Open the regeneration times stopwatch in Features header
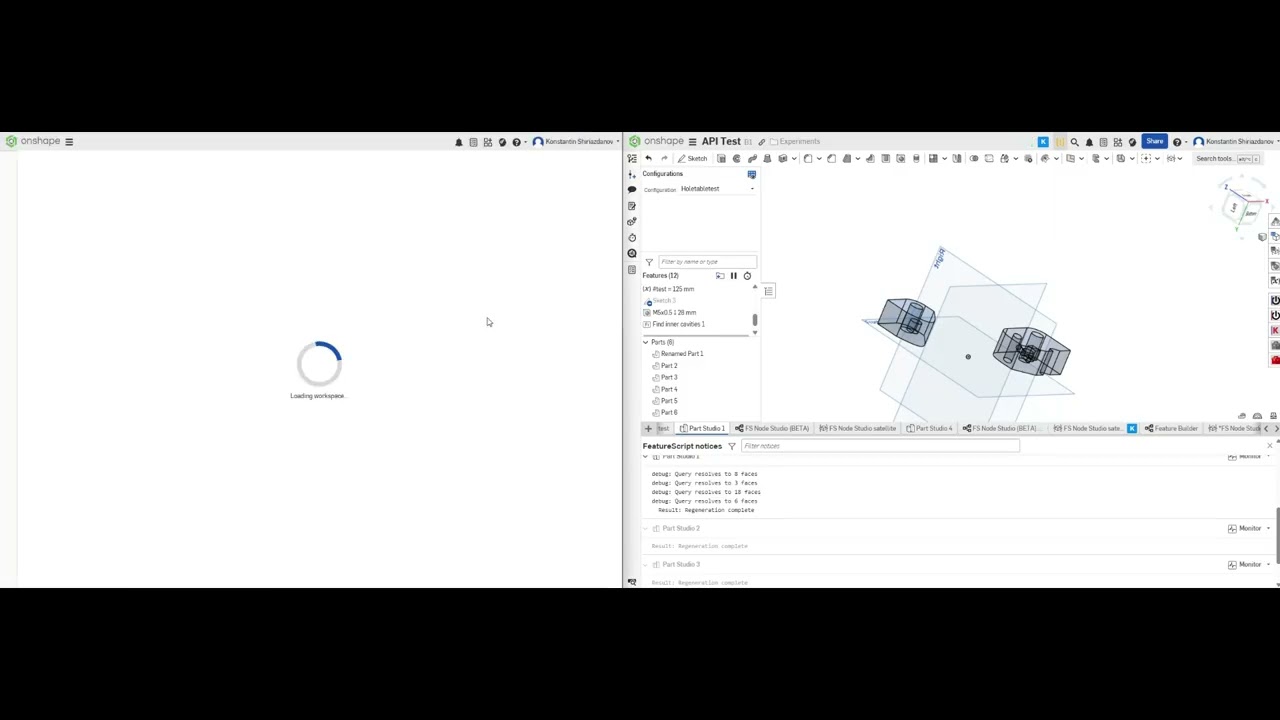 pyautogui.click(x=747, y=276)
